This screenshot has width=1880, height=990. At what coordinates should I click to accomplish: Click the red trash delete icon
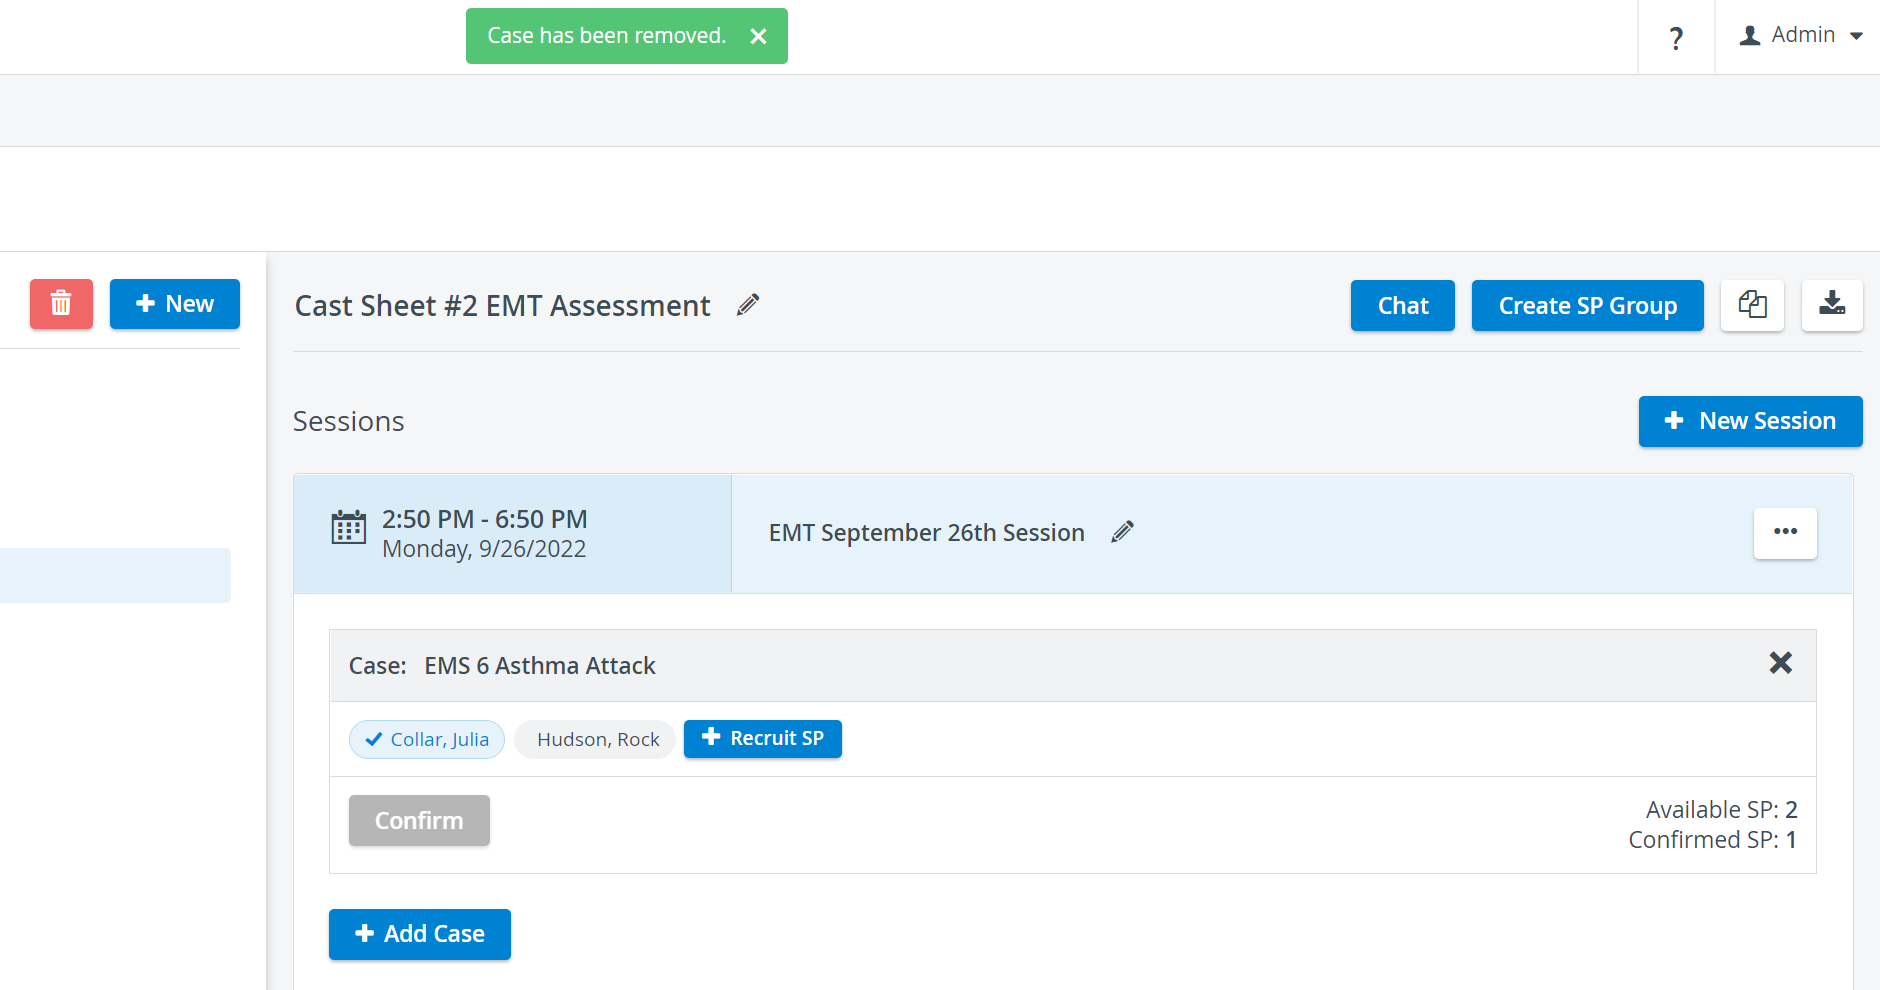[61, 304]
